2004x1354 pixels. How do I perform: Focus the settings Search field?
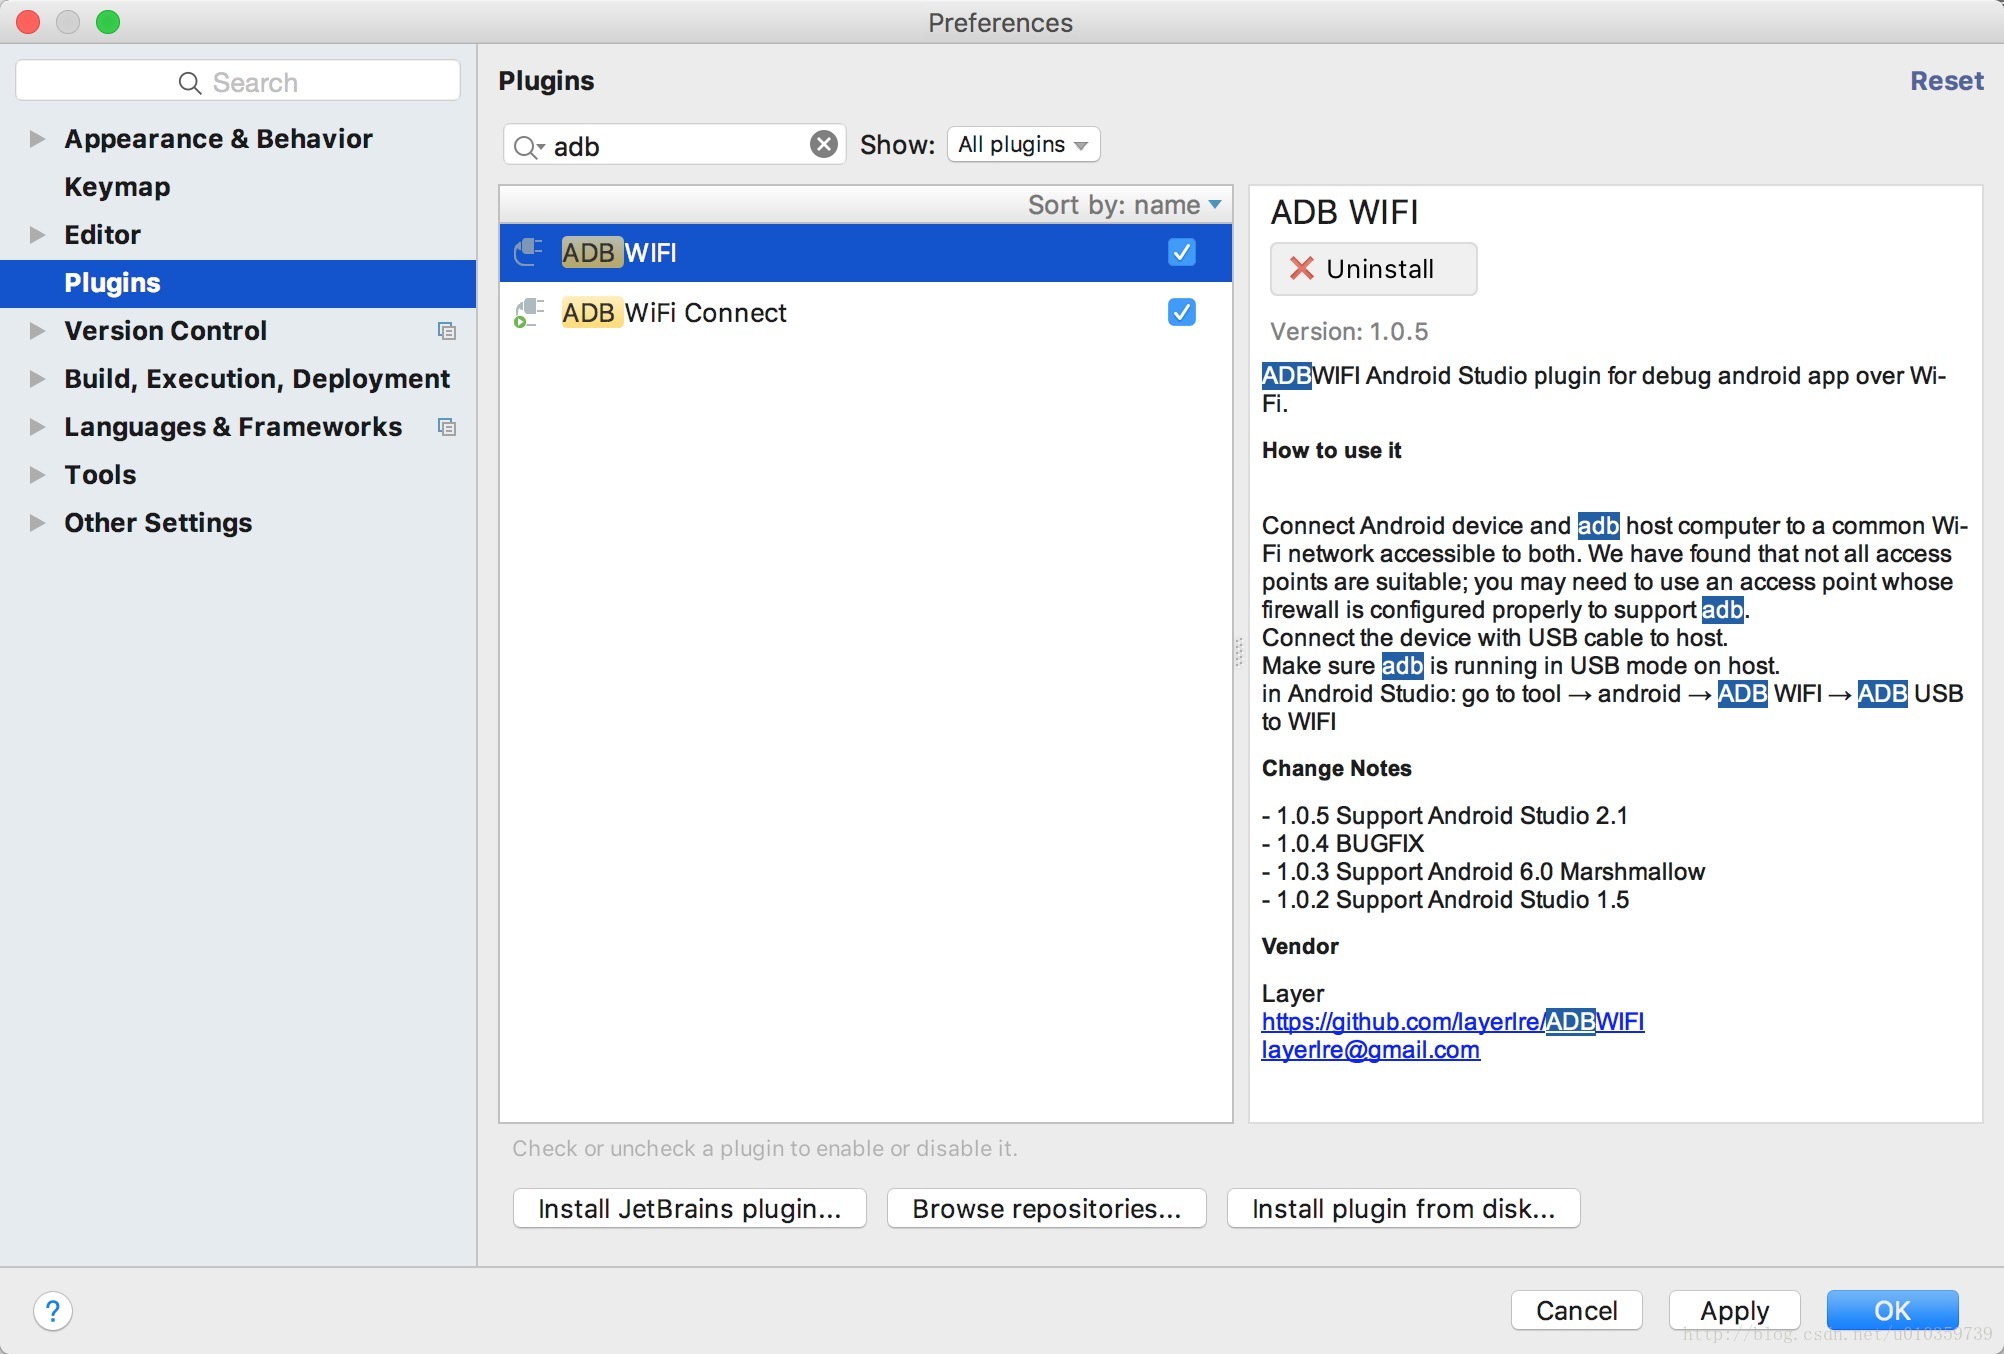click(x=238, y=81)
